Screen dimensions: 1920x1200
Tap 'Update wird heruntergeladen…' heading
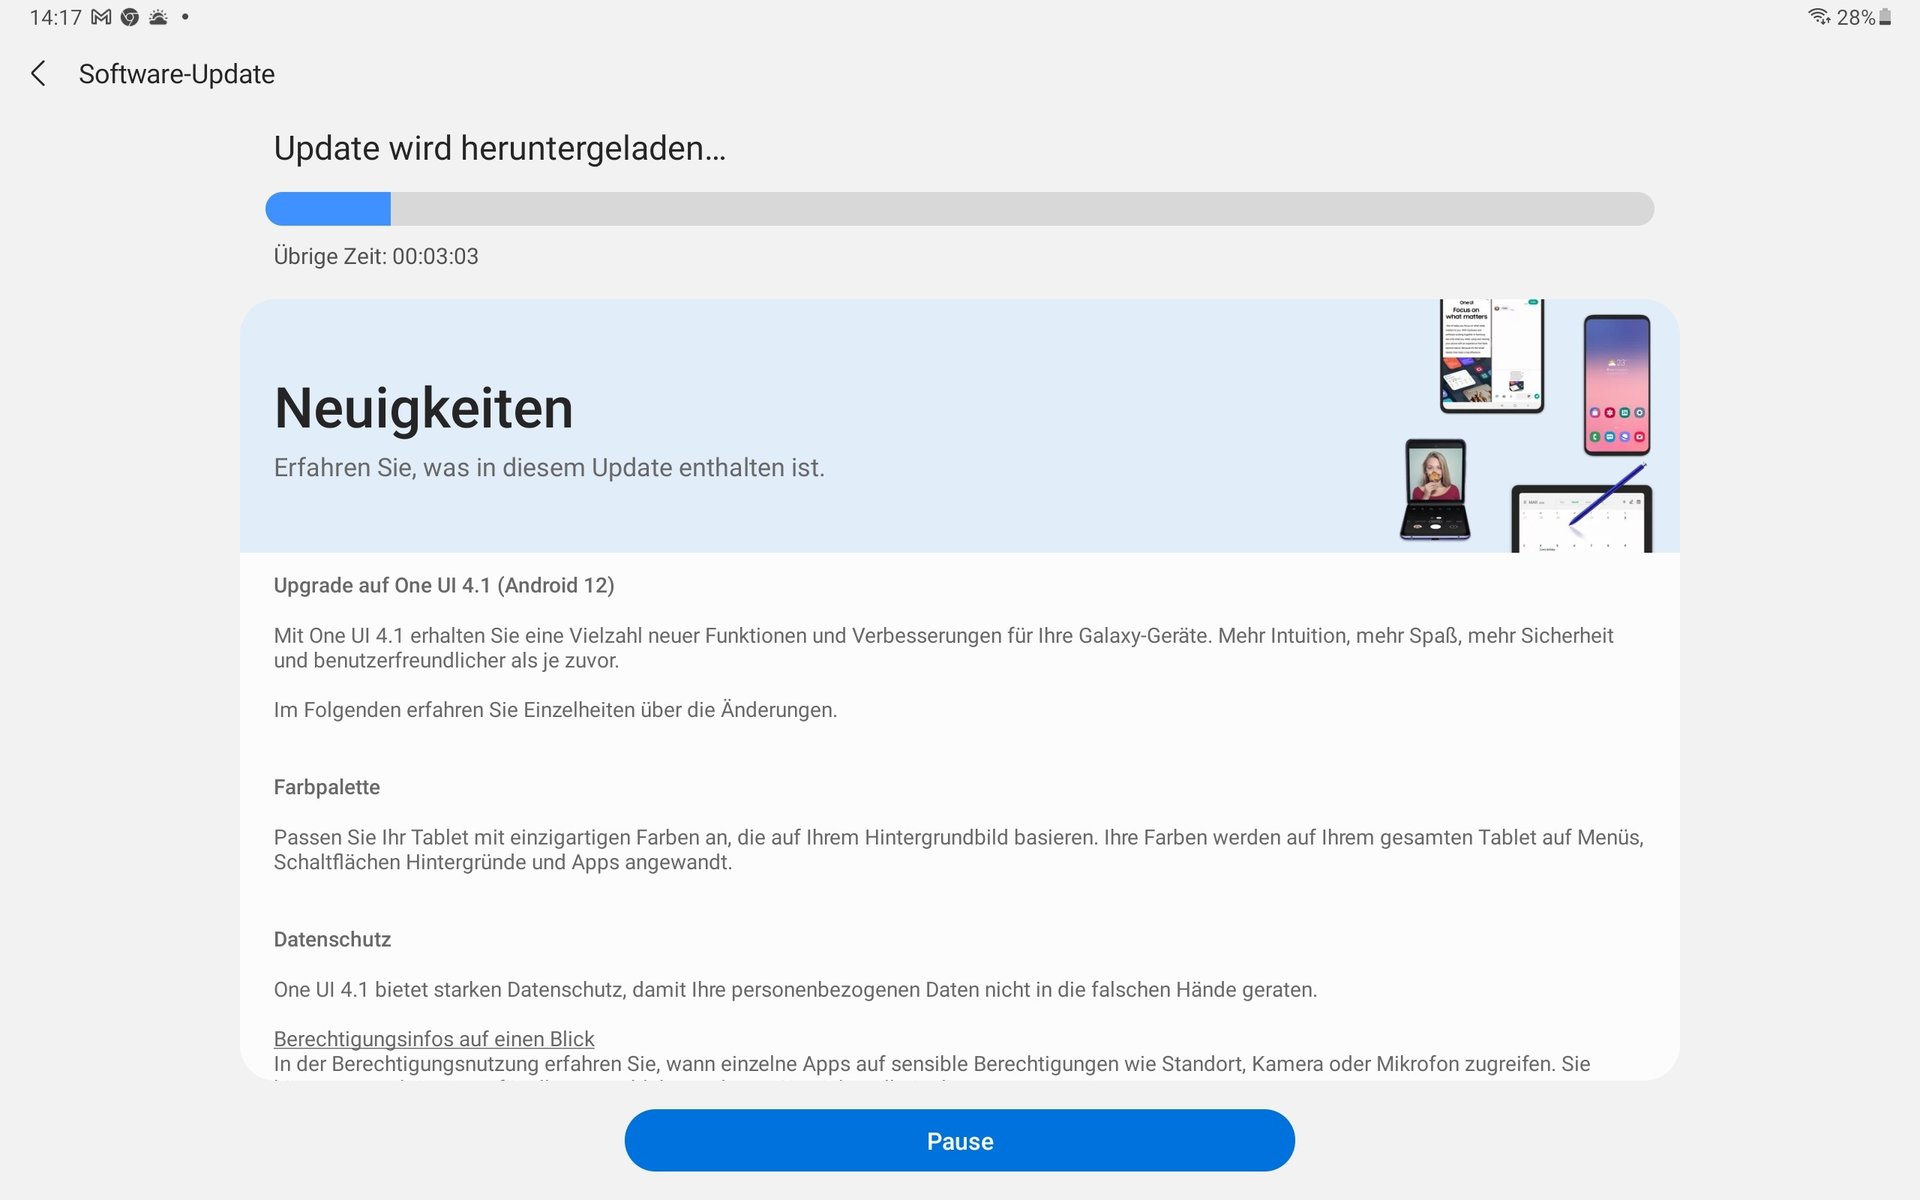coord(500,148)
